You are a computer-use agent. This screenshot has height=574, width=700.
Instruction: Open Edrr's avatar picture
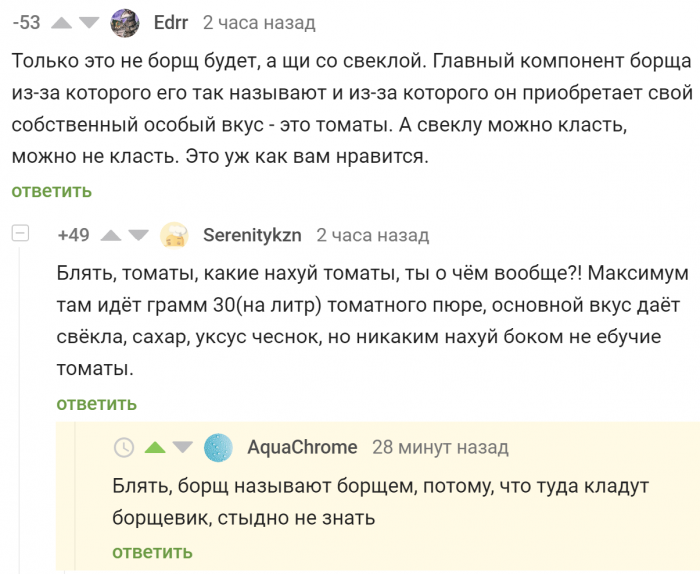[x=125, y=22]
